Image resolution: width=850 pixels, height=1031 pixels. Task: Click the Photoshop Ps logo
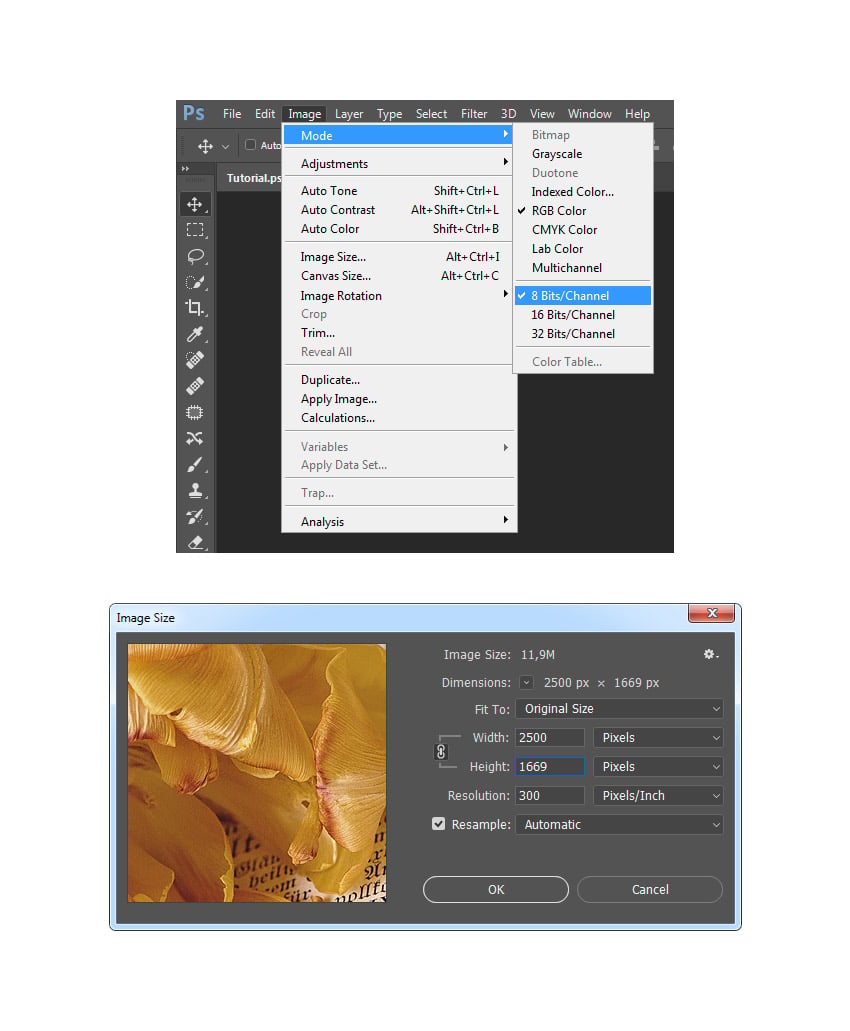coord(193,113)
